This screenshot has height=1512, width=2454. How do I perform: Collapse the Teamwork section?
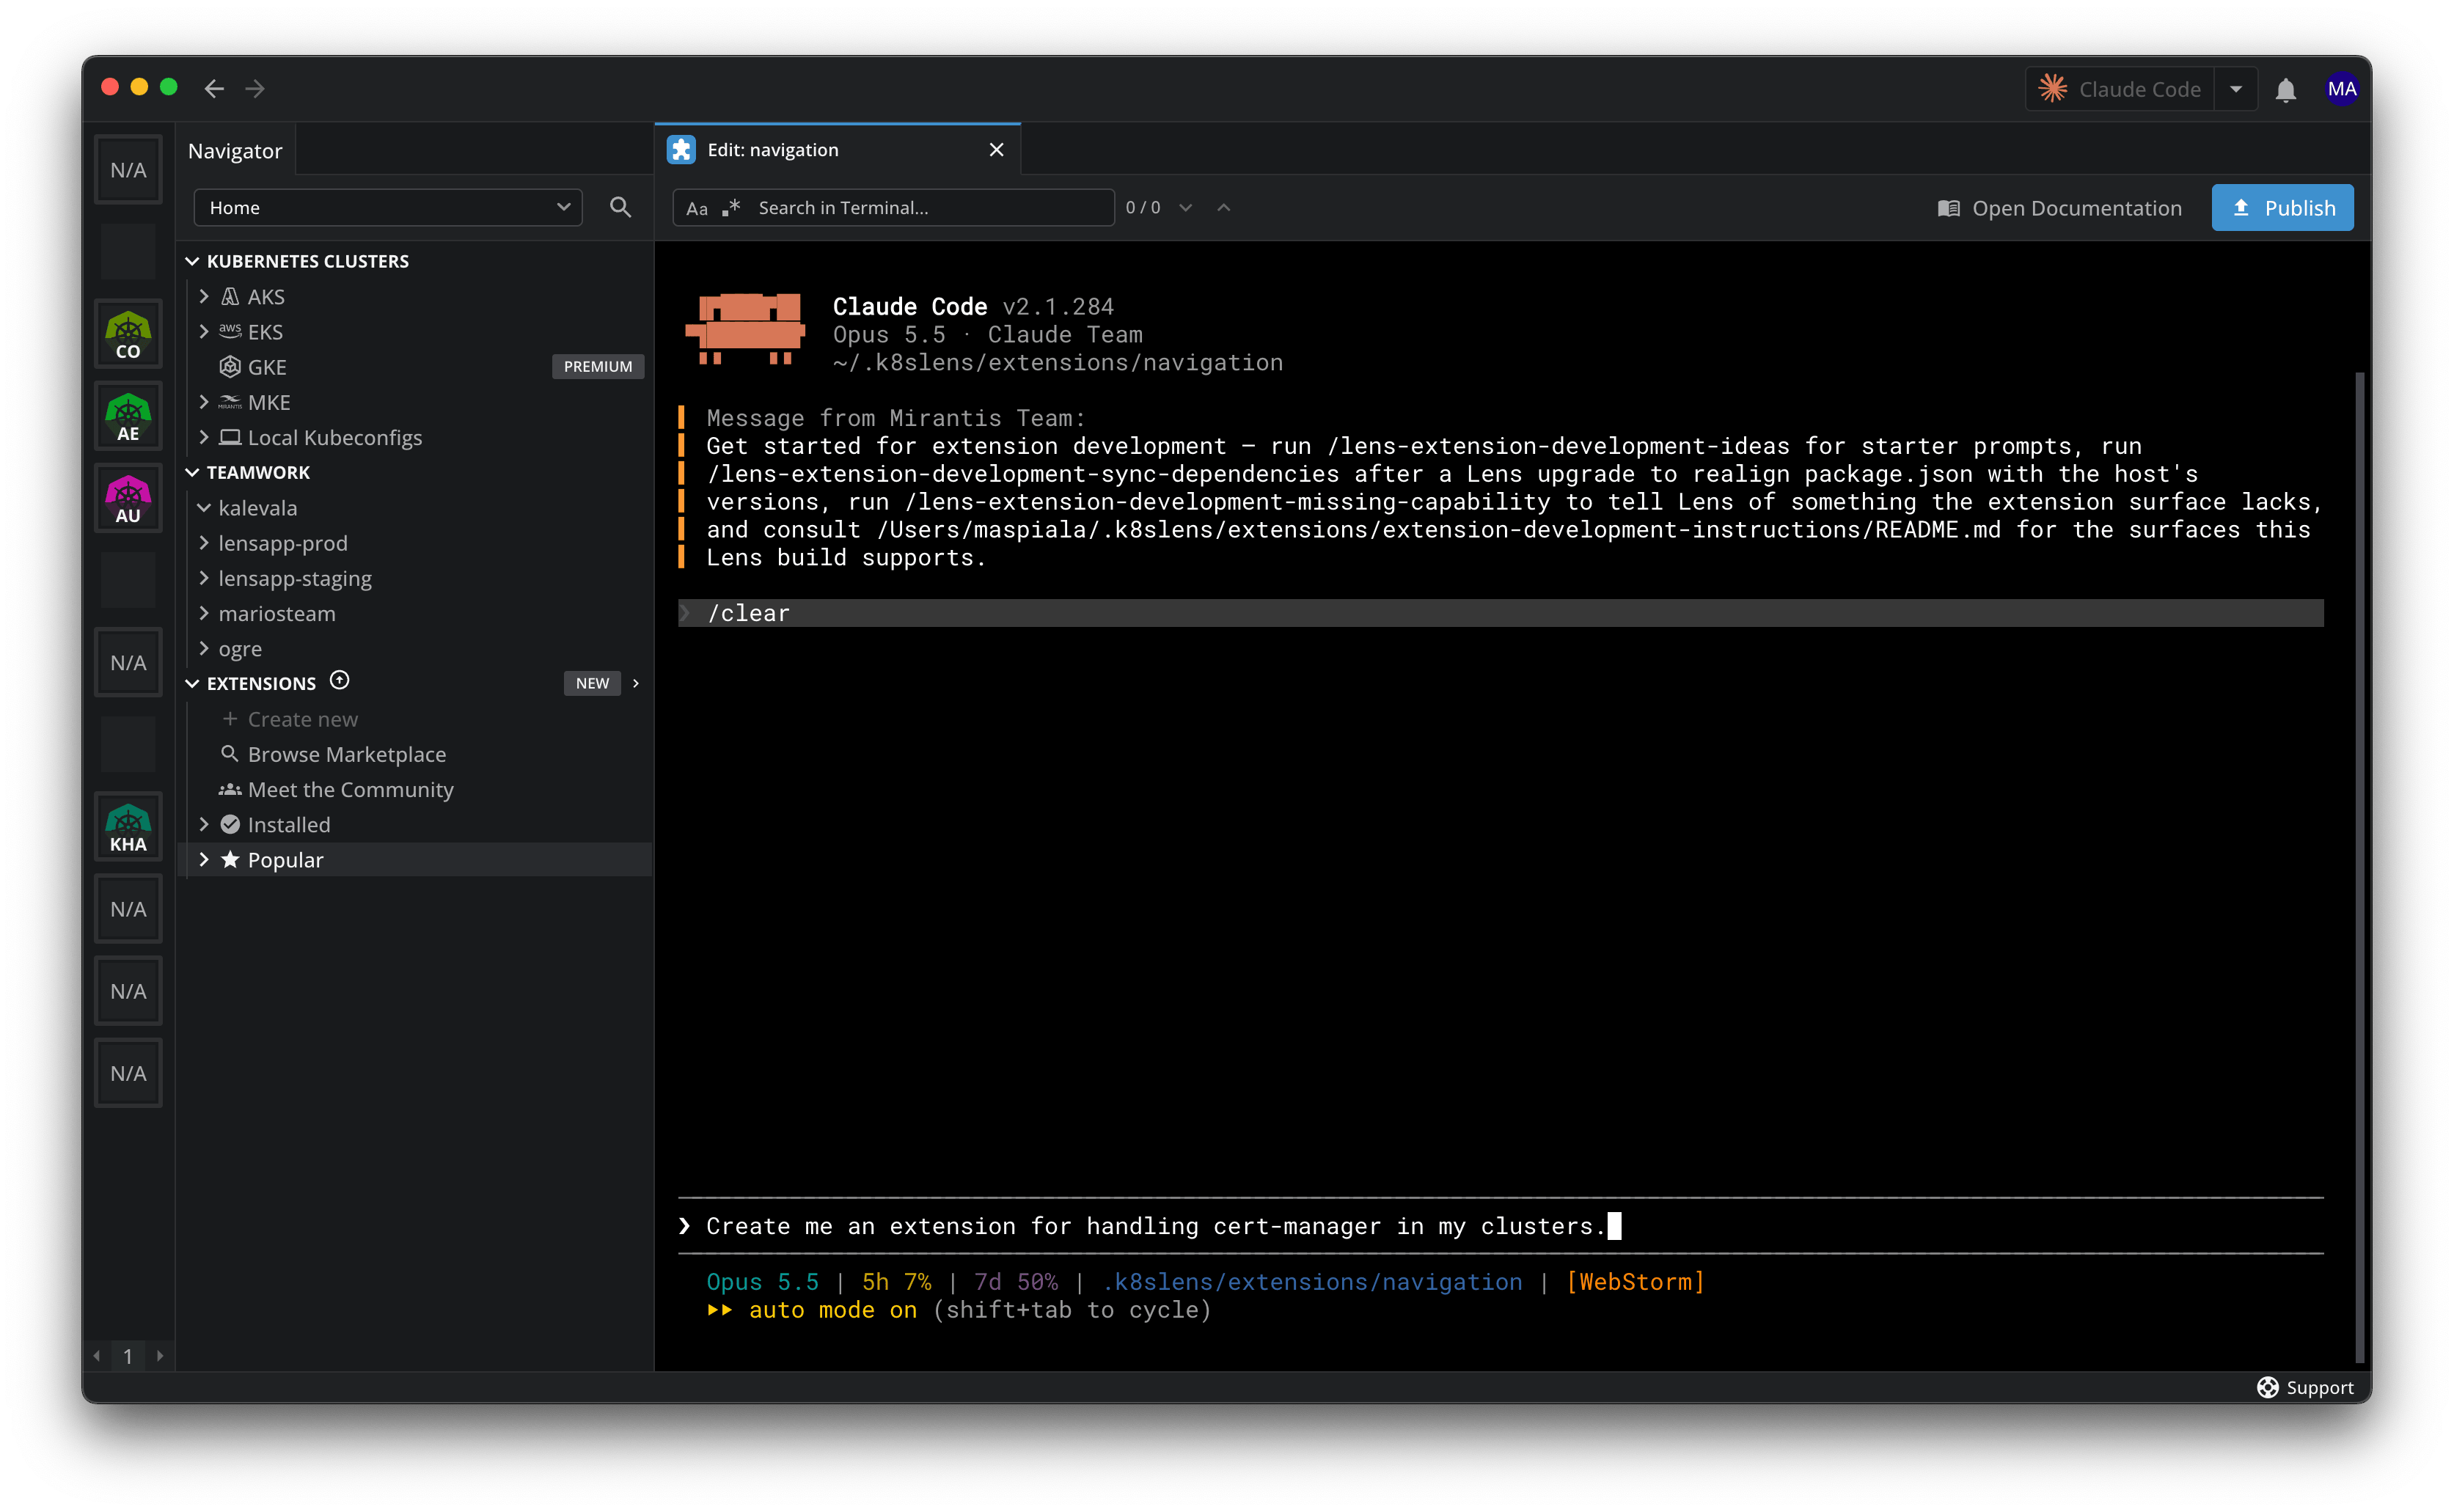[x=192, y=472]
